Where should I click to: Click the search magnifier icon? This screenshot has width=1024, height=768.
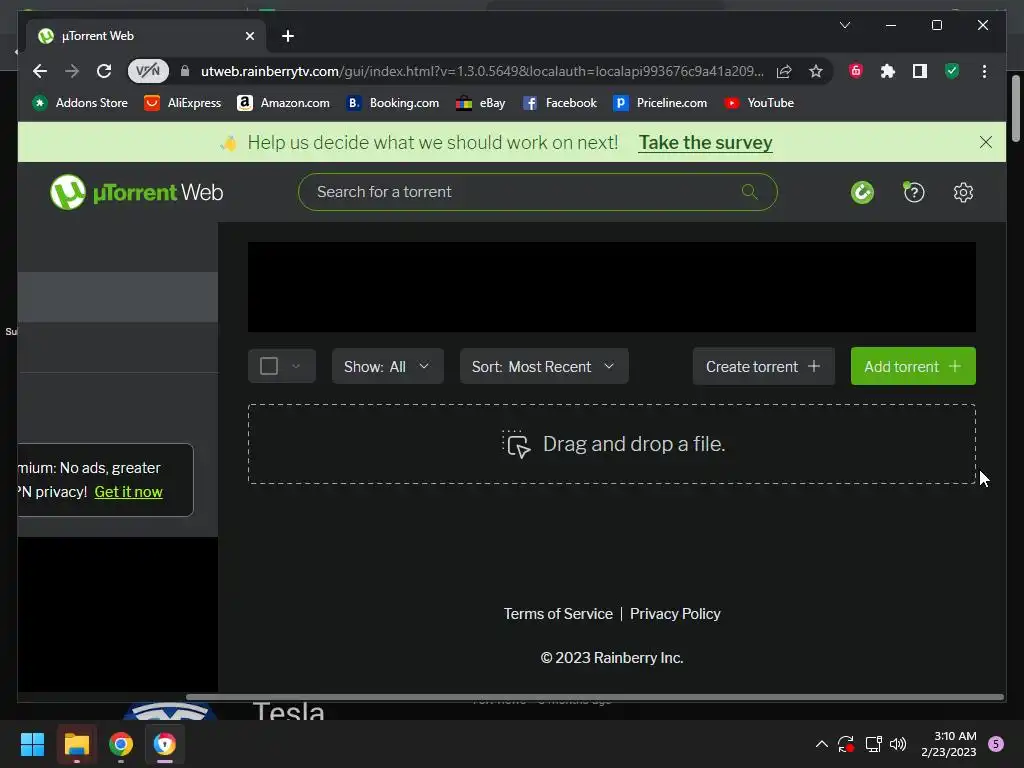click(749, 191)
